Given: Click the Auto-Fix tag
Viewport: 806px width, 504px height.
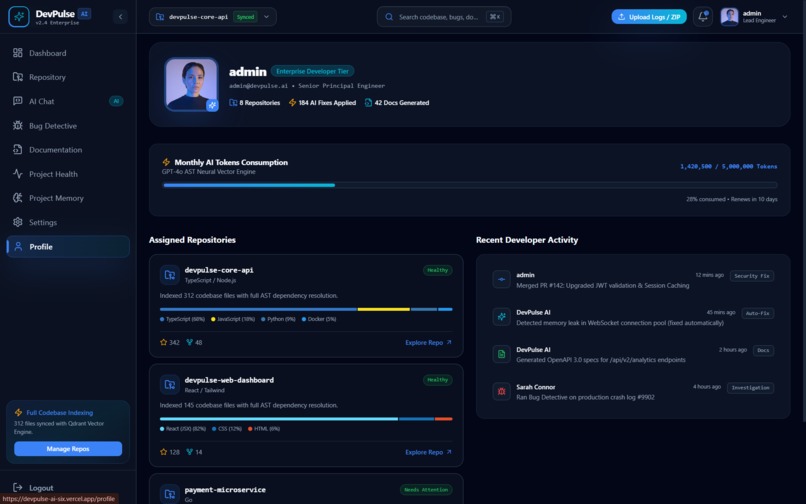Looking at the screenshot, I should coord(758,313).
